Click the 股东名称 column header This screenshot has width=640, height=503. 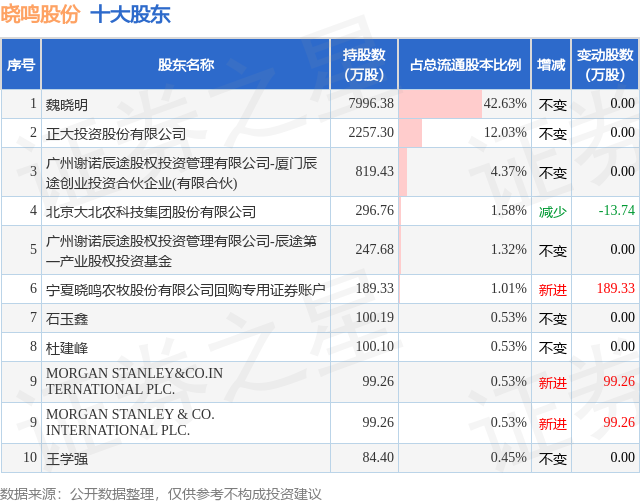186,65
